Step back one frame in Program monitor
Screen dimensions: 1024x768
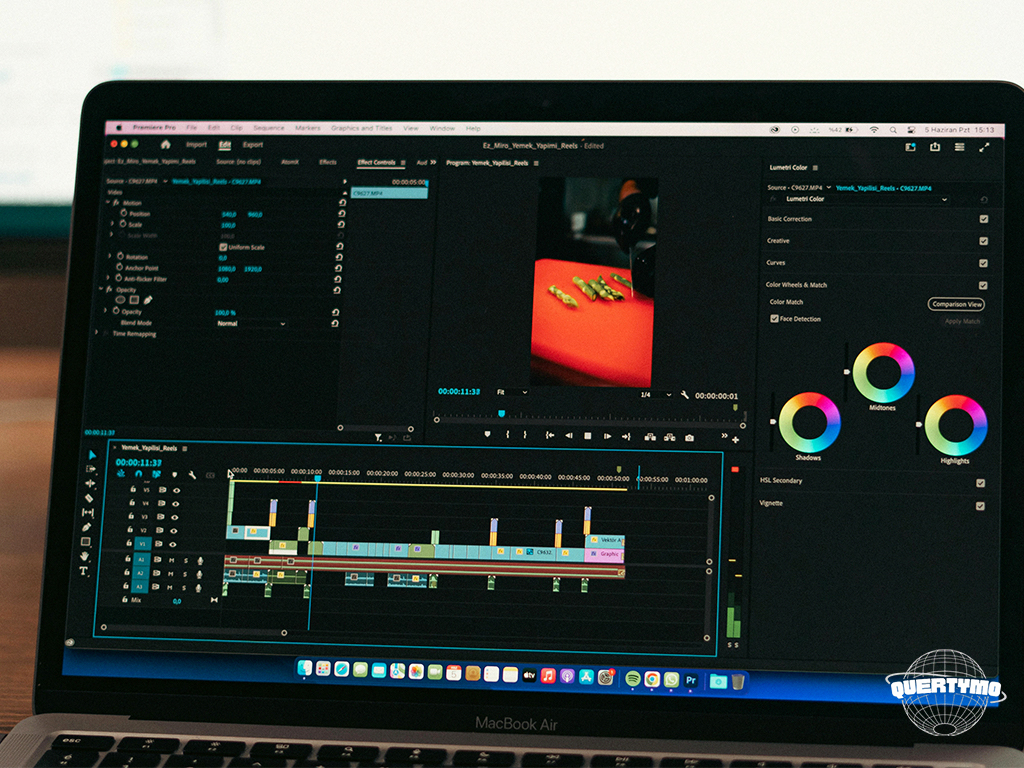[x=569, y=436]
